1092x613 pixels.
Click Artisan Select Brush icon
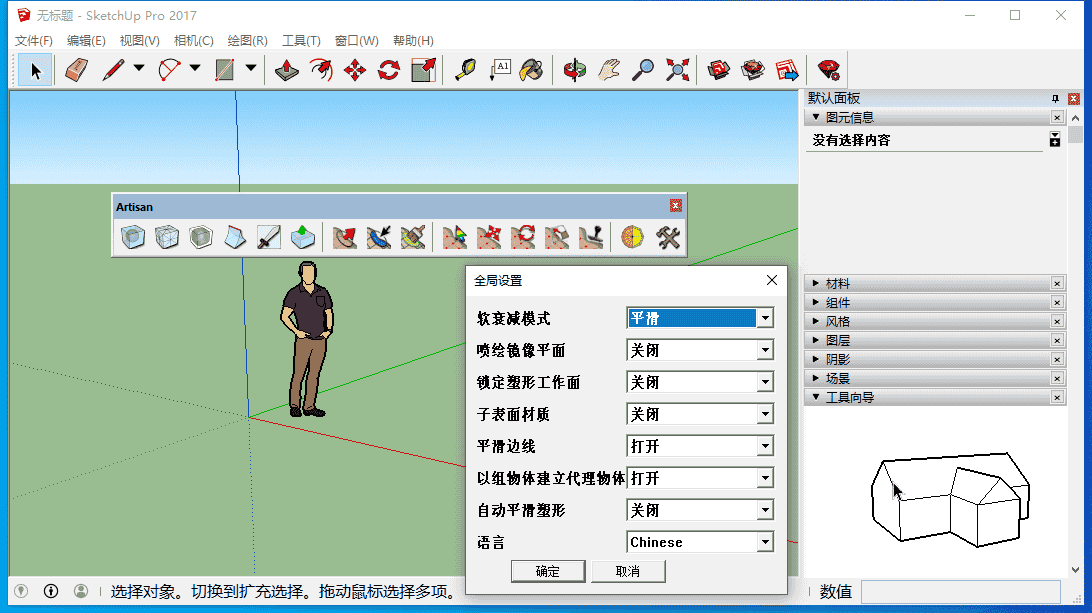pyautogui.click(x=379, y=237)
